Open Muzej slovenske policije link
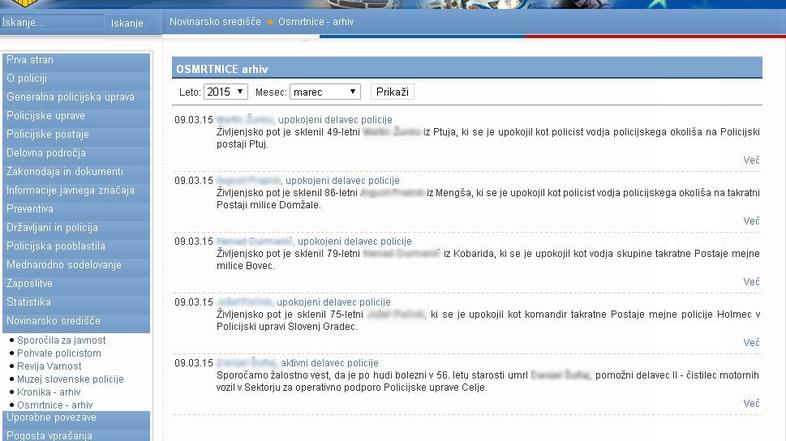 [70, 380]
